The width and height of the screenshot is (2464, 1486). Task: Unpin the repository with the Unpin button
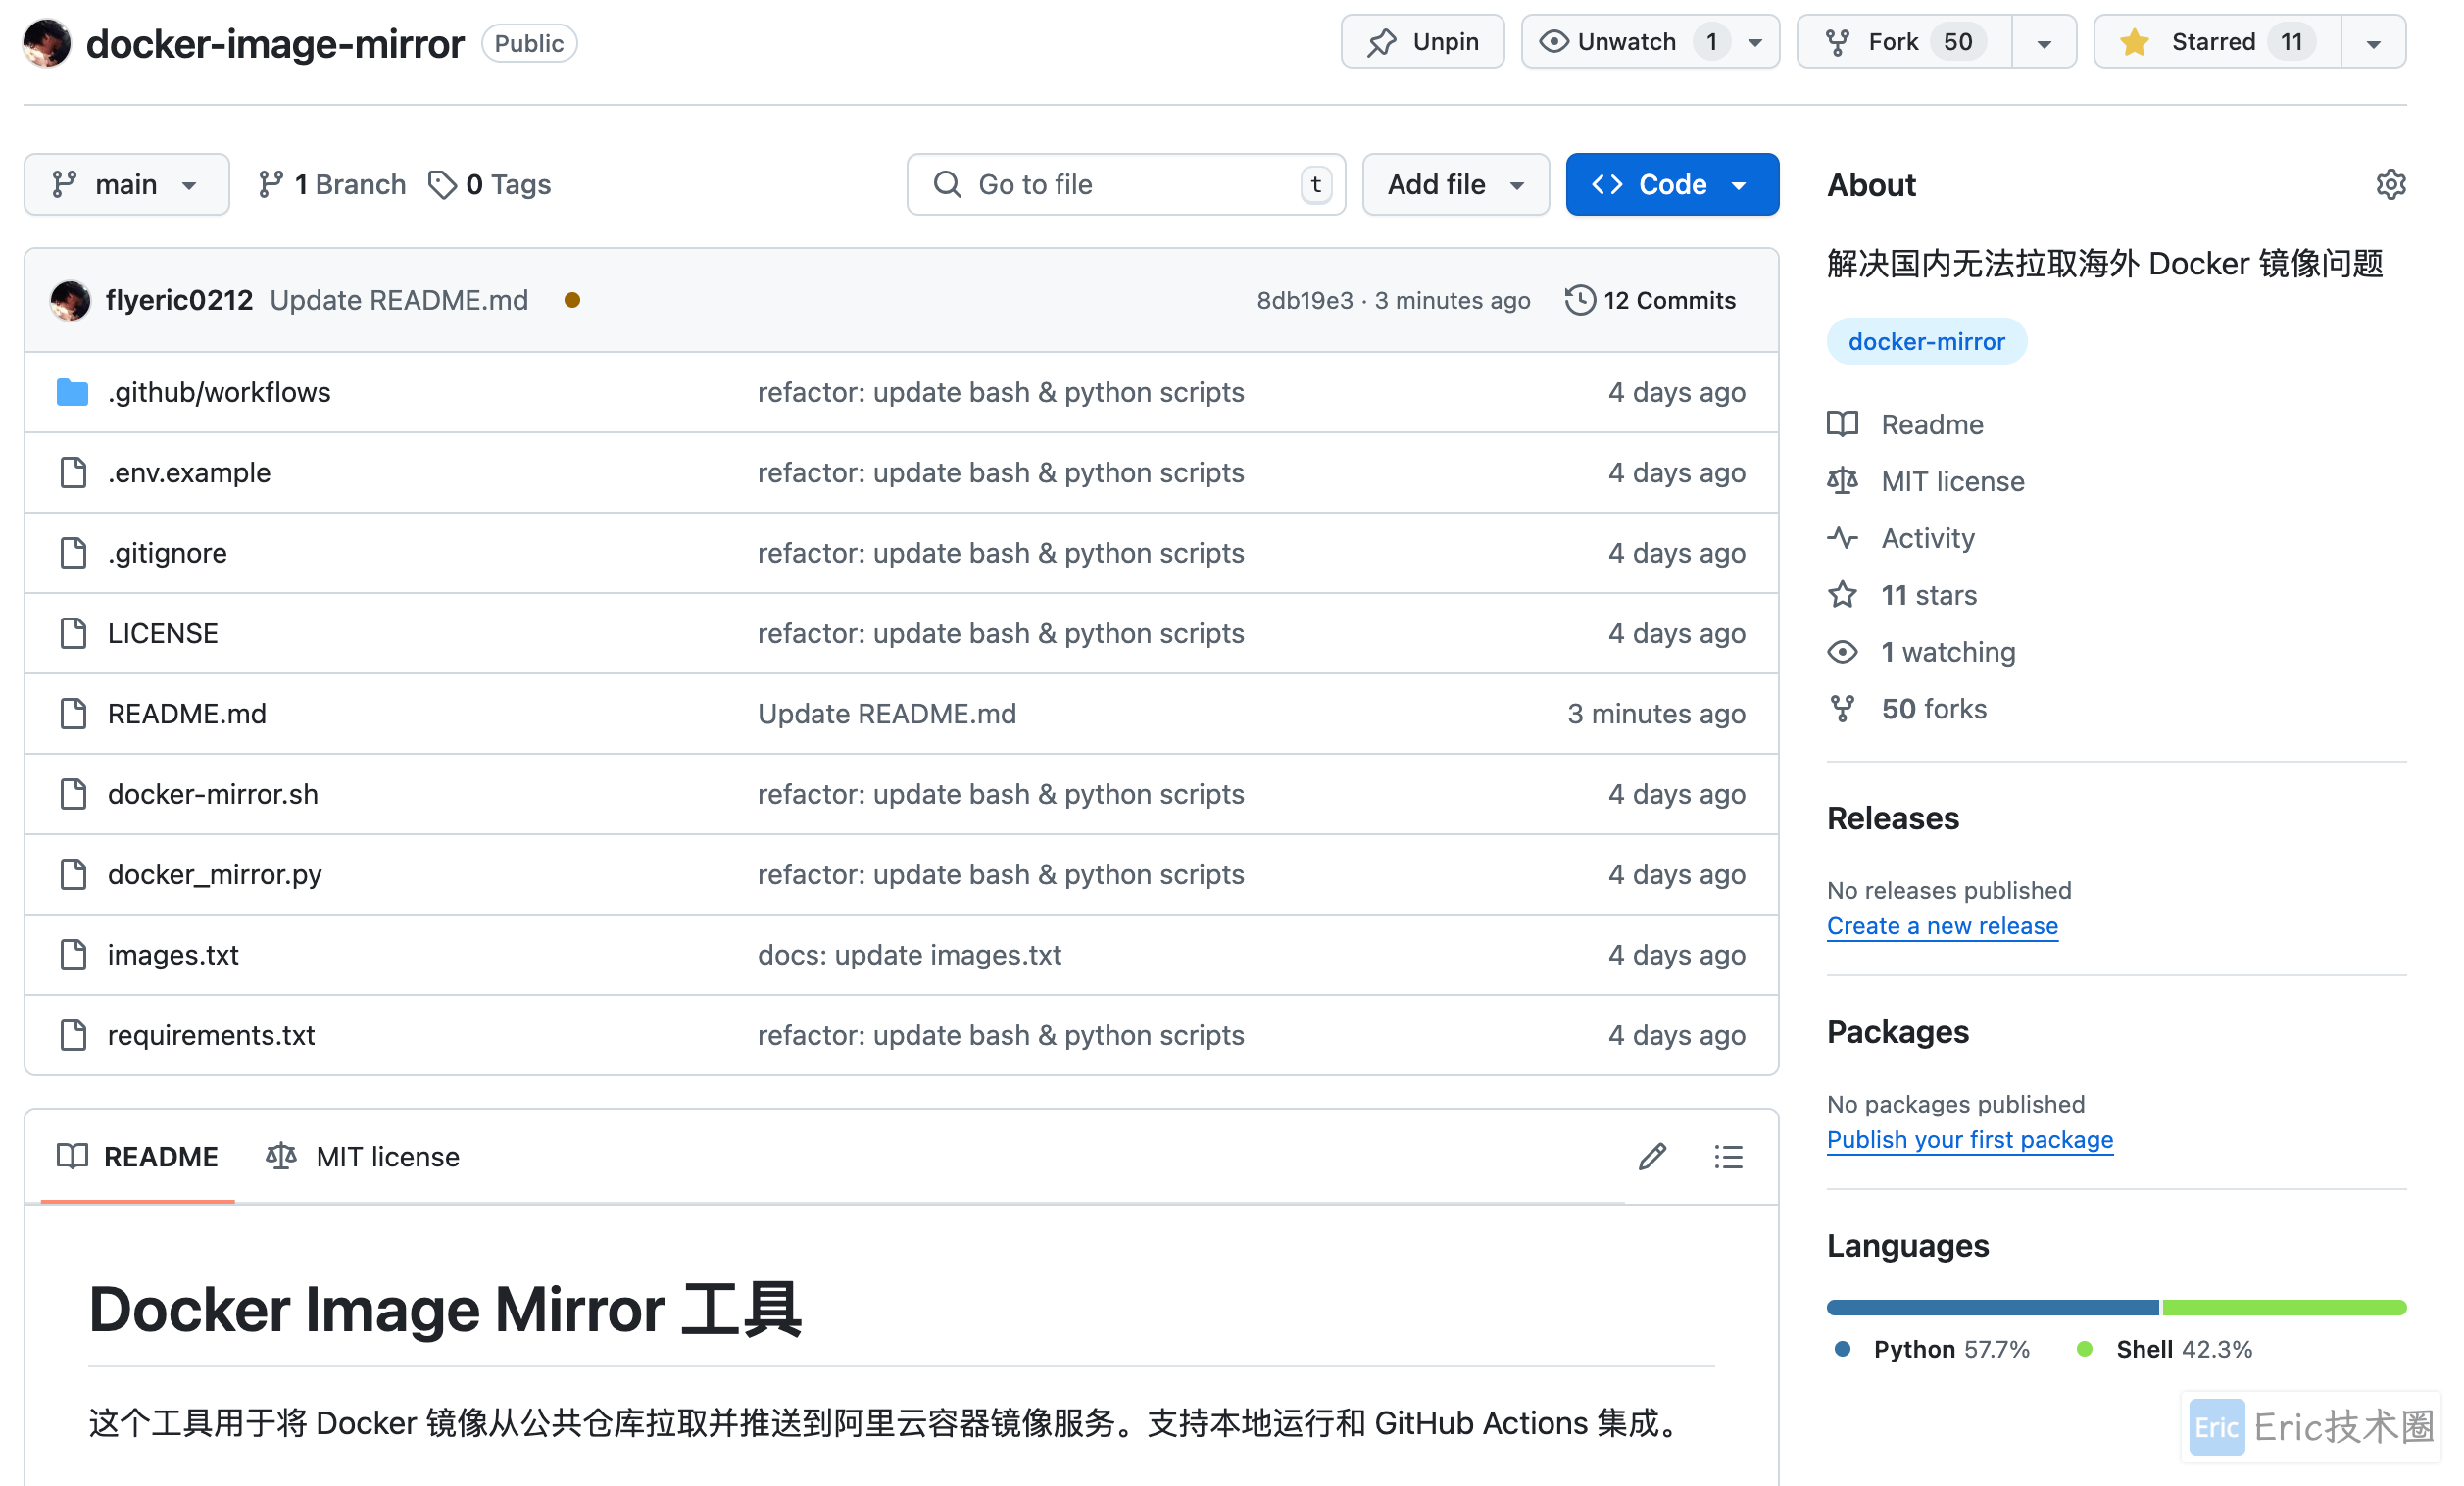pos(1422,42)
